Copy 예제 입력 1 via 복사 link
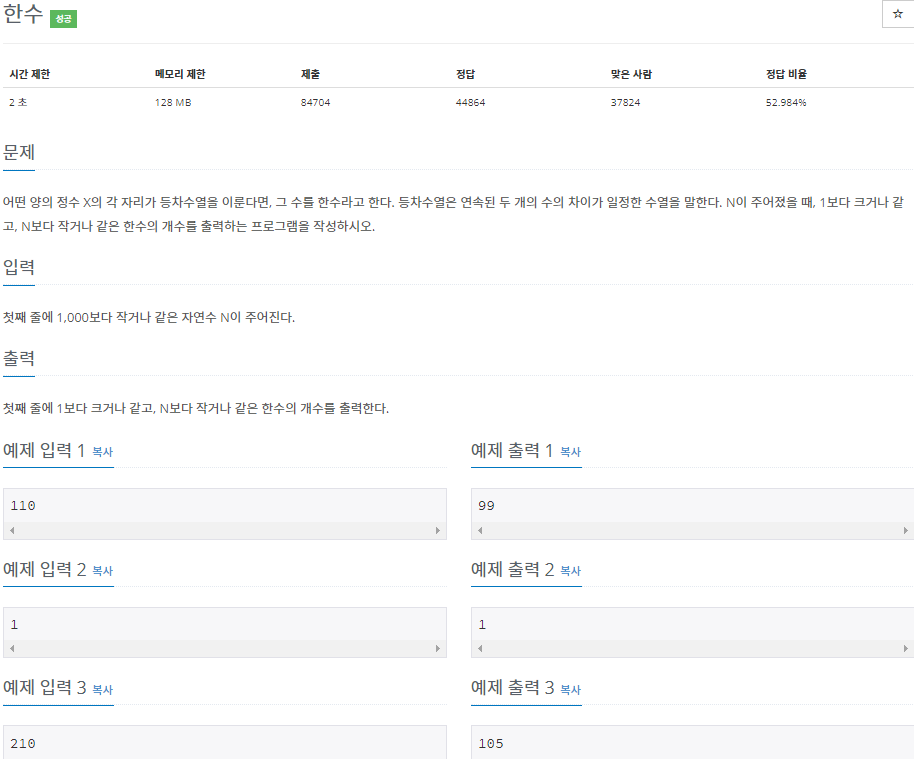914x759 pixels. [103, 452]
